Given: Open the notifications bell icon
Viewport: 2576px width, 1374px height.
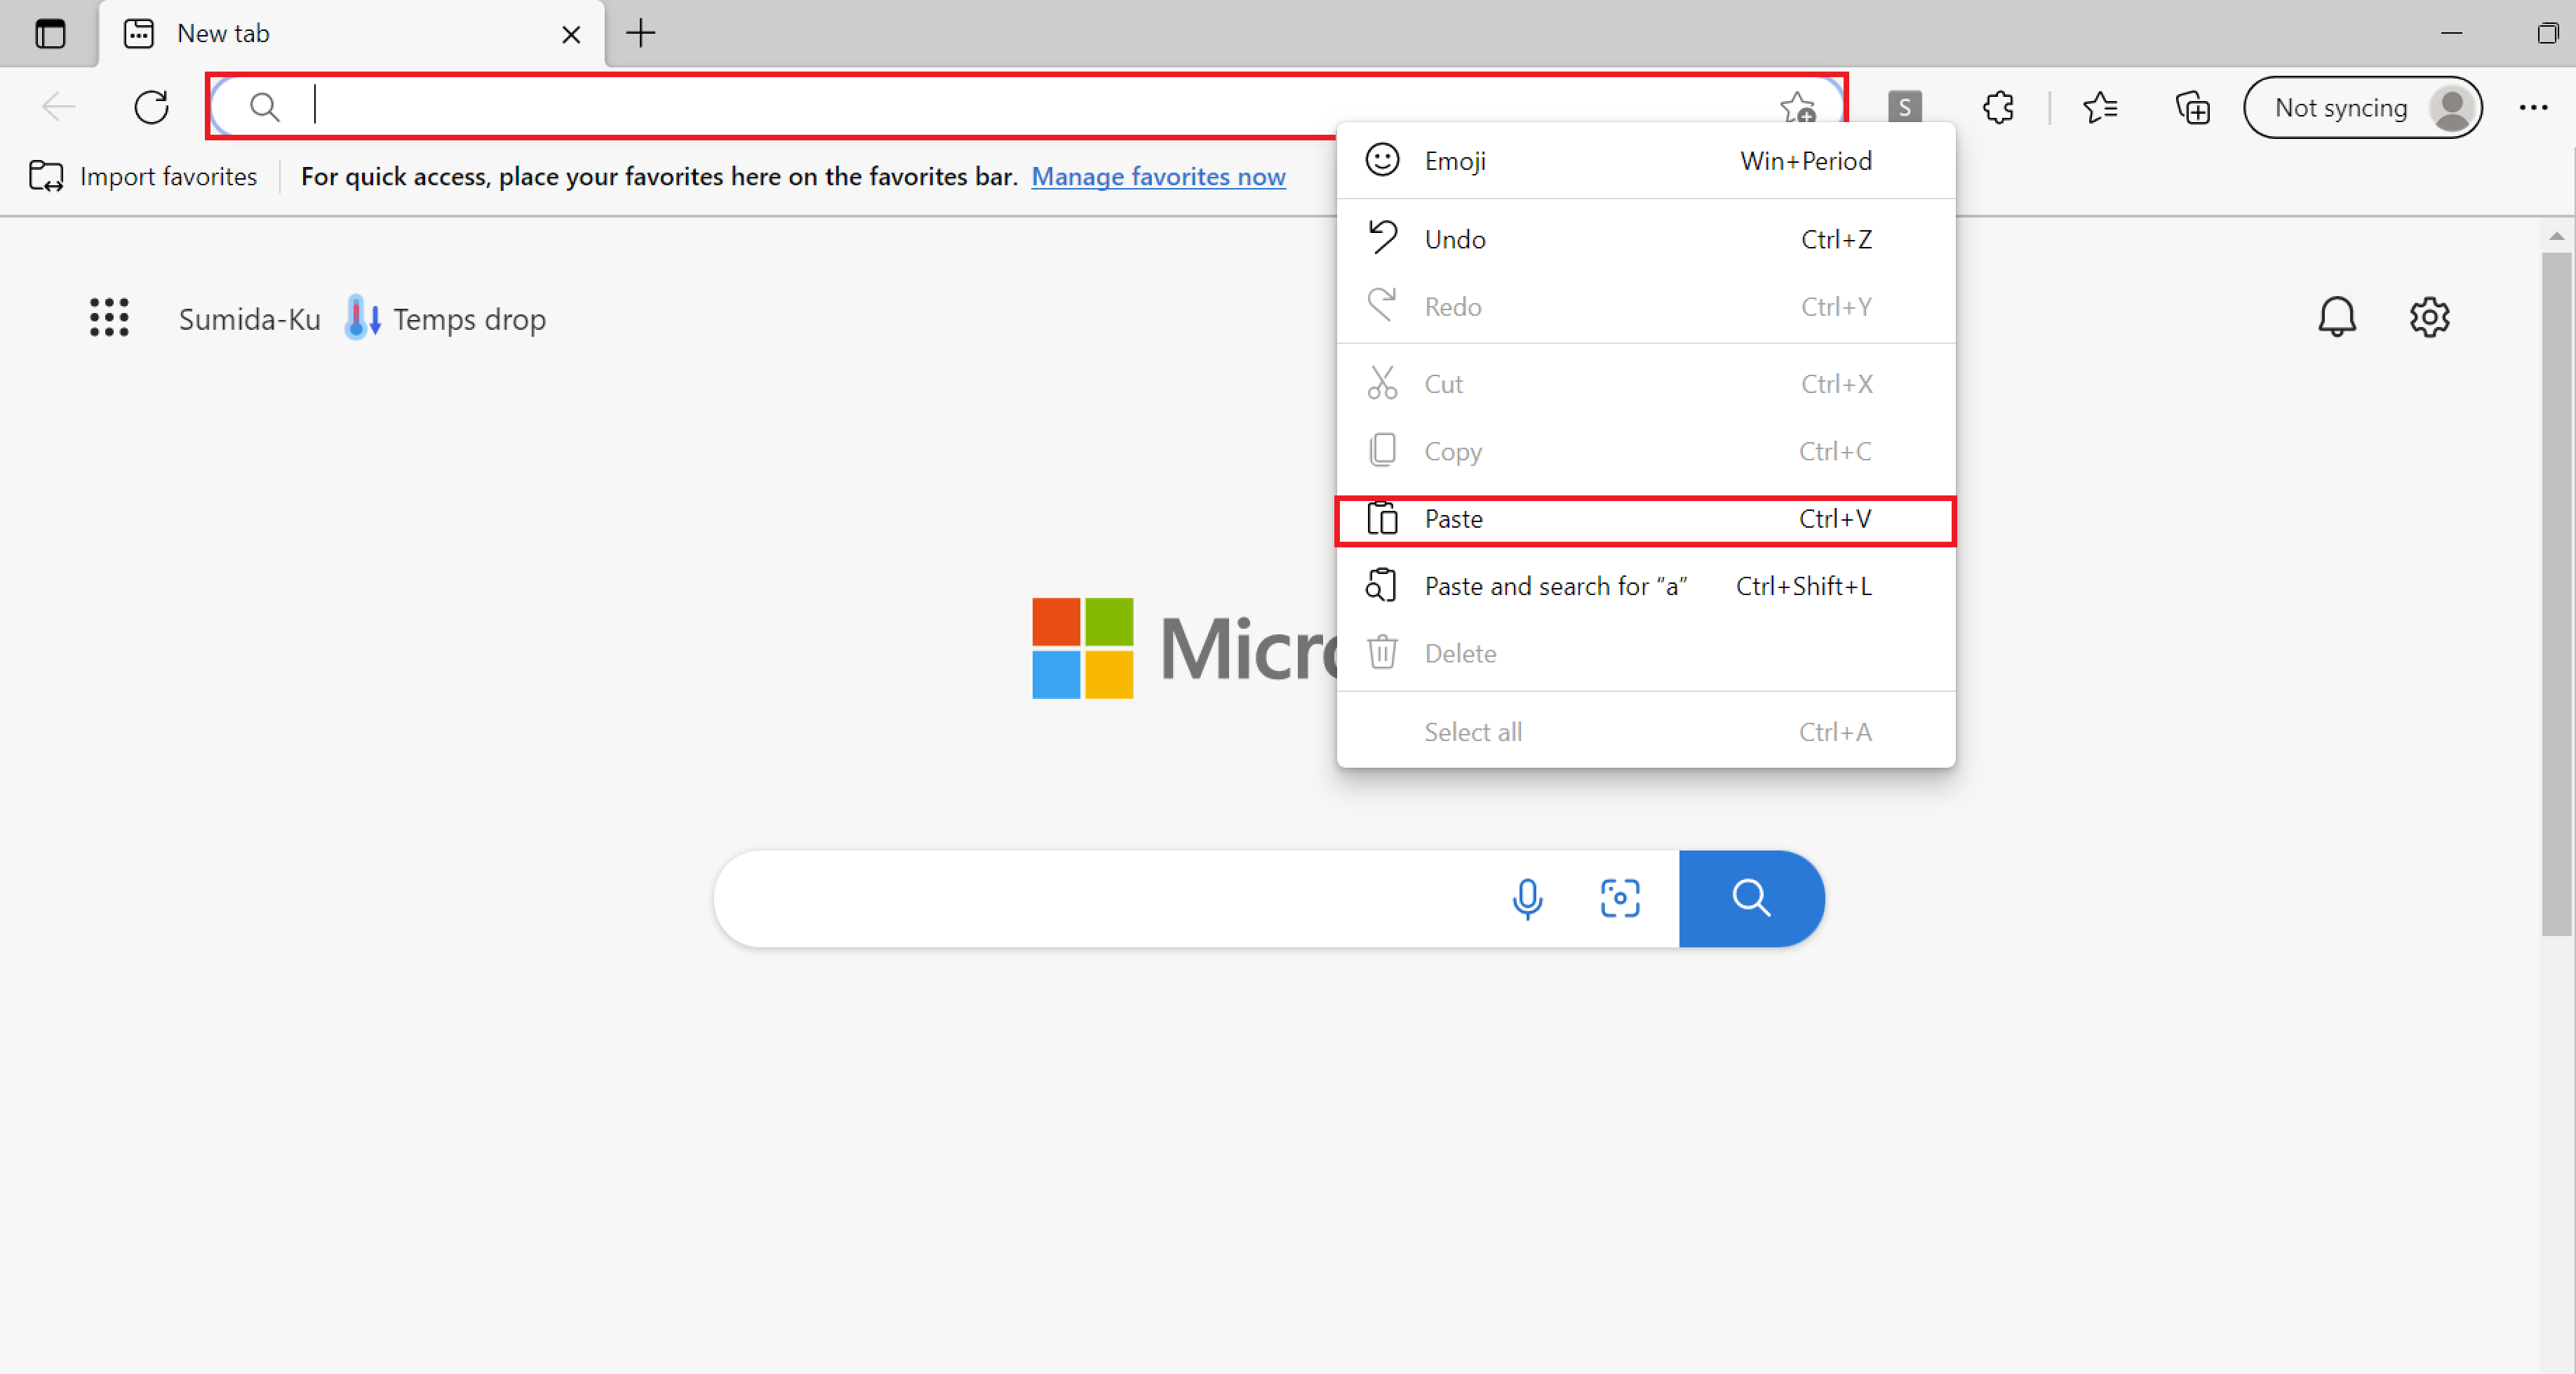Looking at the screenshot, I should (x=2336, y=318).
